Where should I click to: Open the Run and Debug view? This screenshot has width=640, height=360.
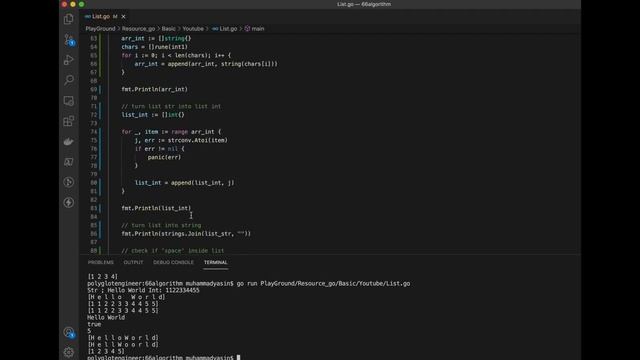point(69,60)
